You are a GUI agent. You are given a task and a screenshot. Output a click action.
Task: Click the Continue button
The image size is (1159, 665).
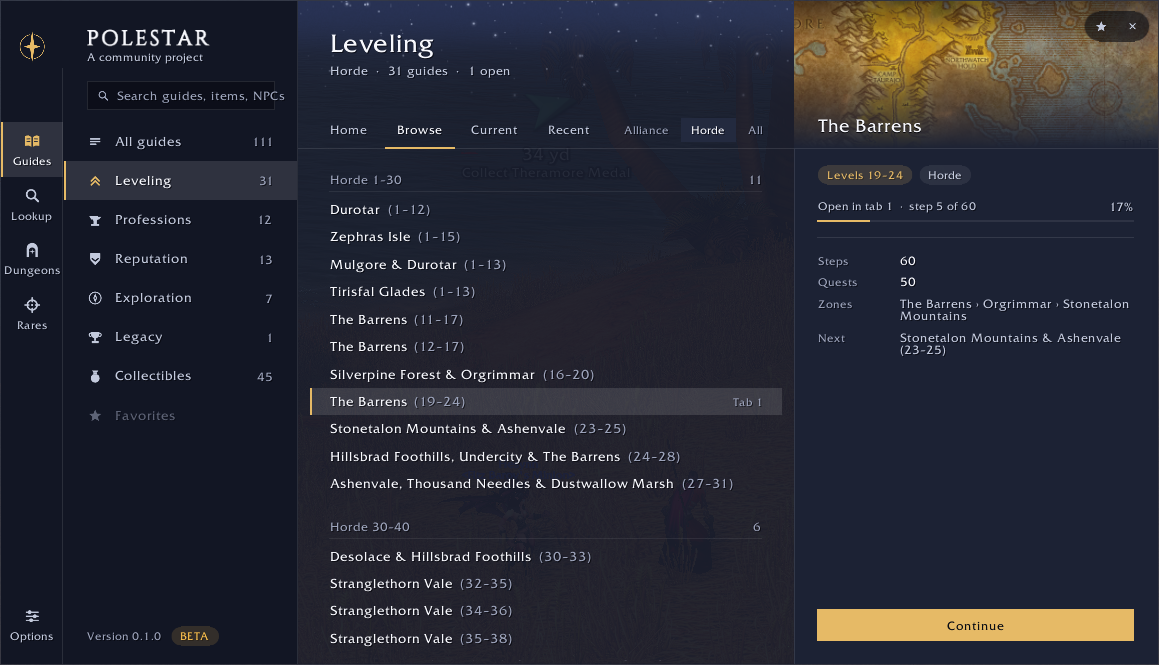(975, 625)
